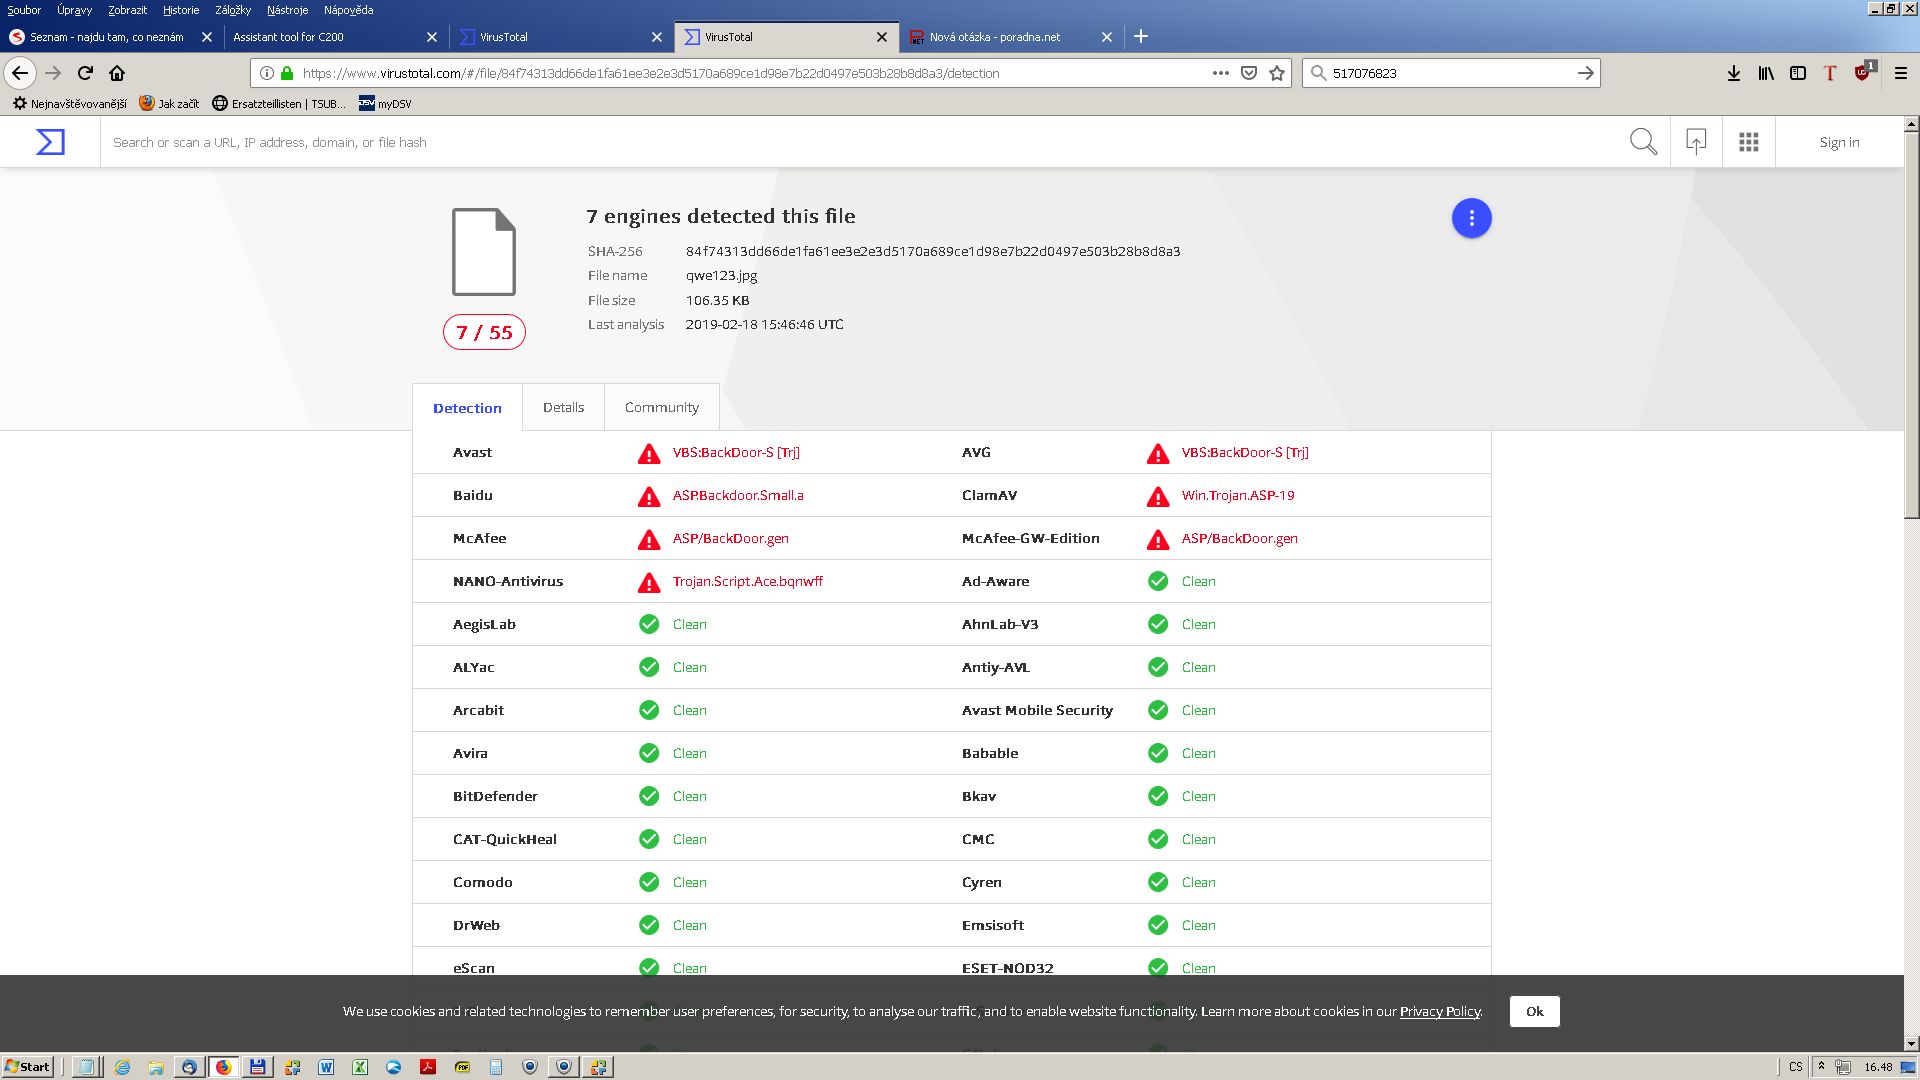Screen dimensions: 1920x1080
Task: Open the Záložky menu
Action: pyautogui.click(x=232, y=10)
